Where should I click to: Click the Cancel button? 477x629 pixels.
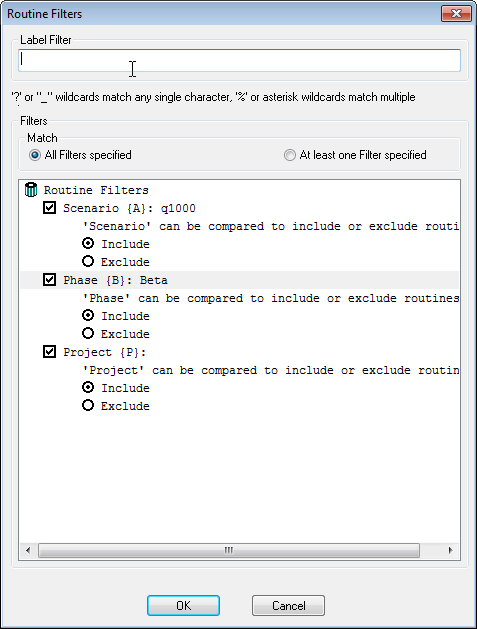288,605
